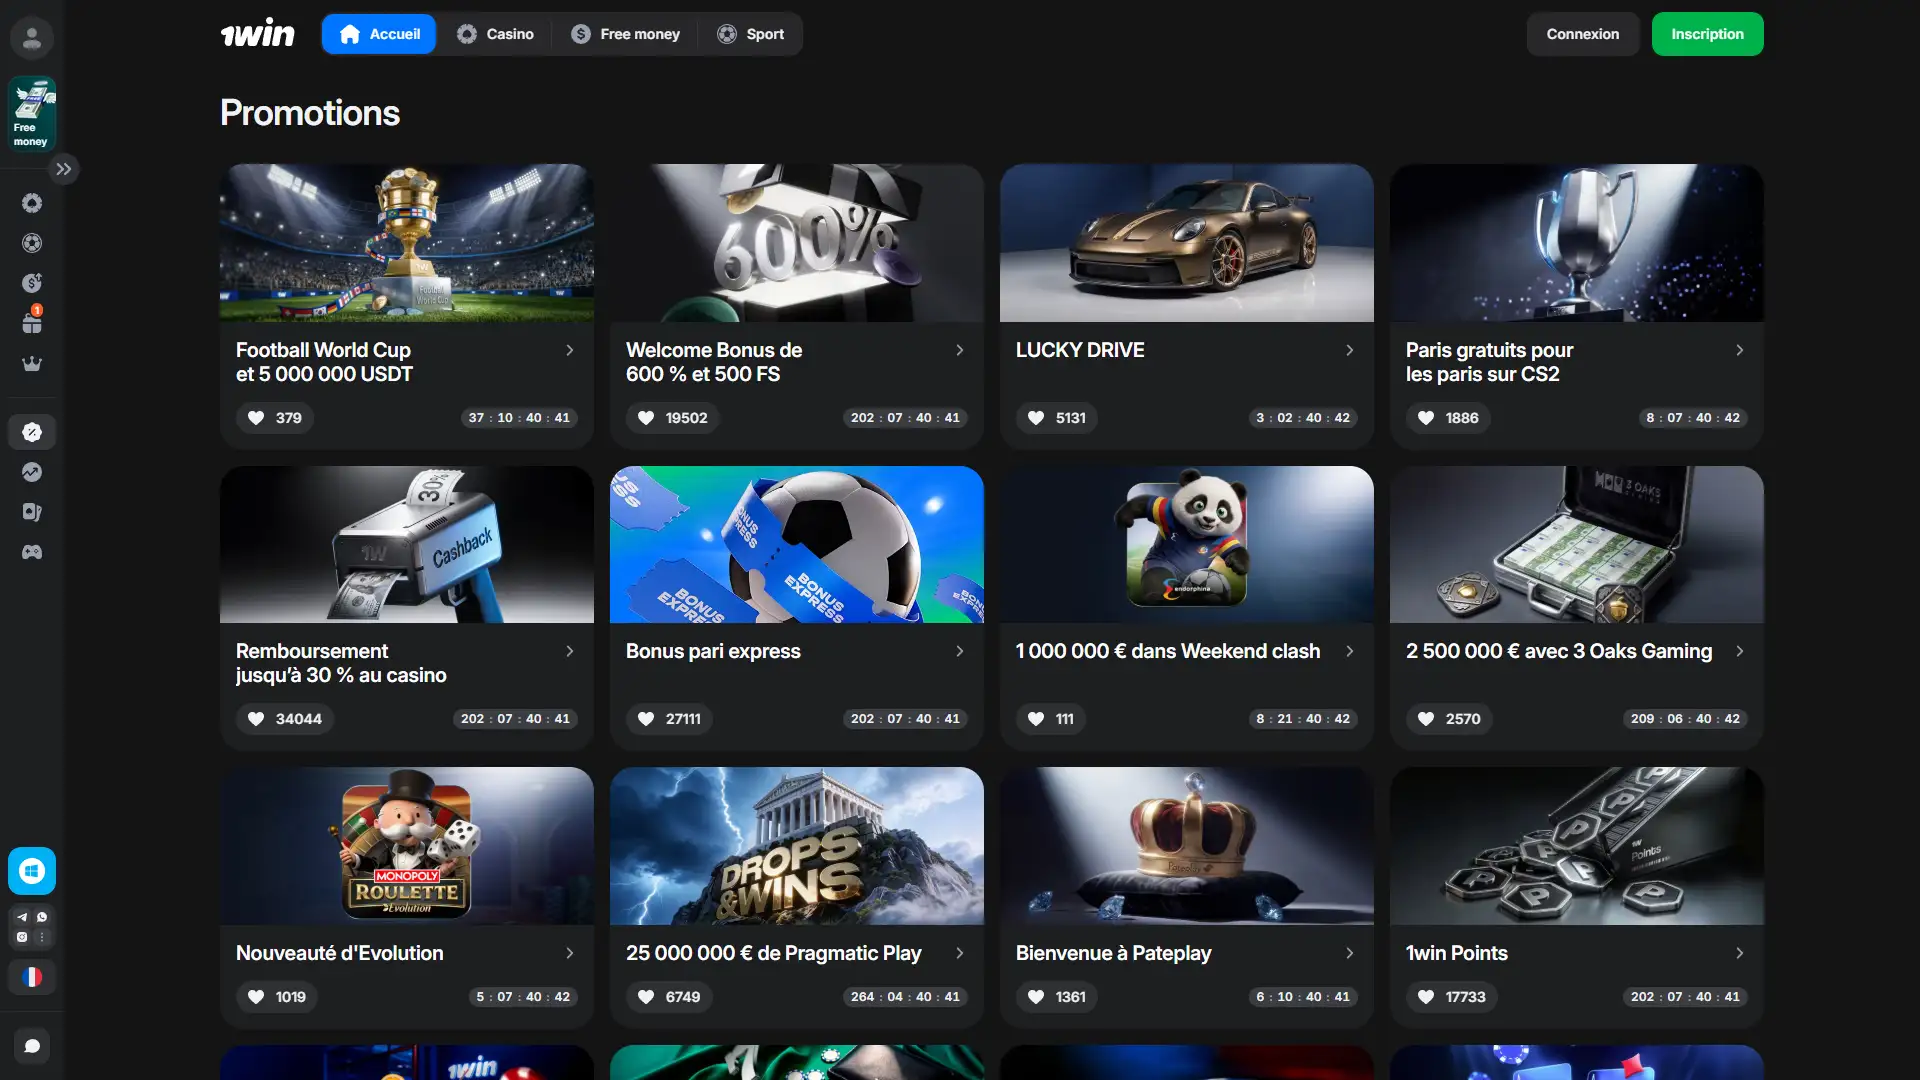
Task: Like the Pragmatic Play promotion
Action: [x=670, y=997]
